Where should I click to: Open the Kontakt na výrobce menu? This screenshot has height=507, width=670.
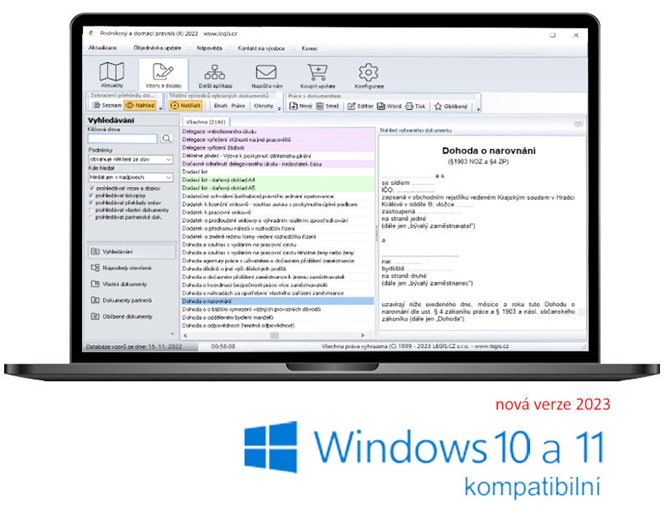261,48
